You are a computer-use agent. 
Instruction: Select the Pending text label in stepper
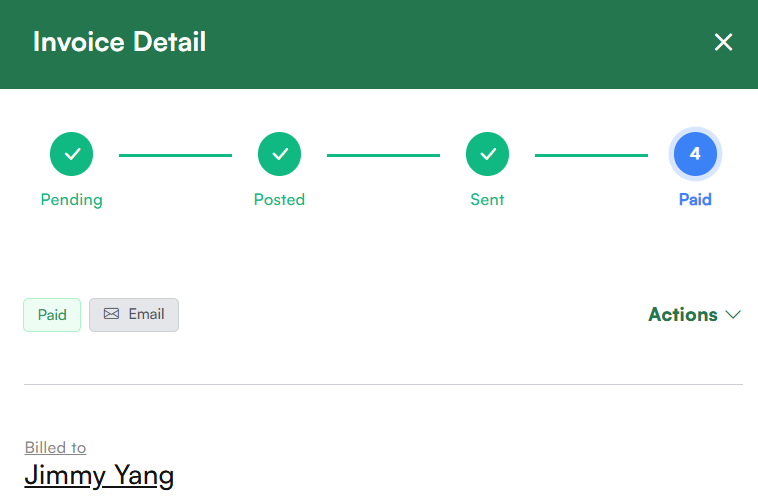coord(71,199)
